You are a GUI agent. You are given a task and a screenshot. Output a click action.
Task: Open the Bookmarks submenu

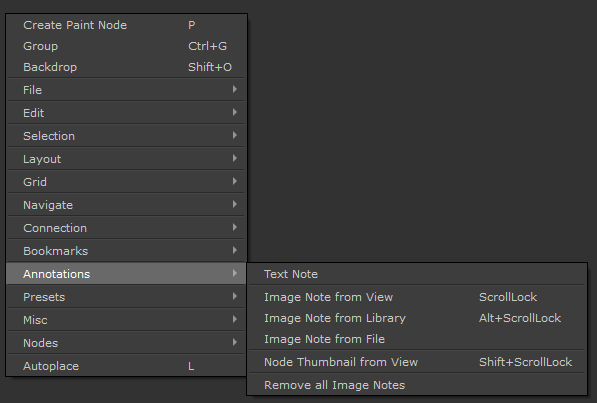[x=126, y=251]
